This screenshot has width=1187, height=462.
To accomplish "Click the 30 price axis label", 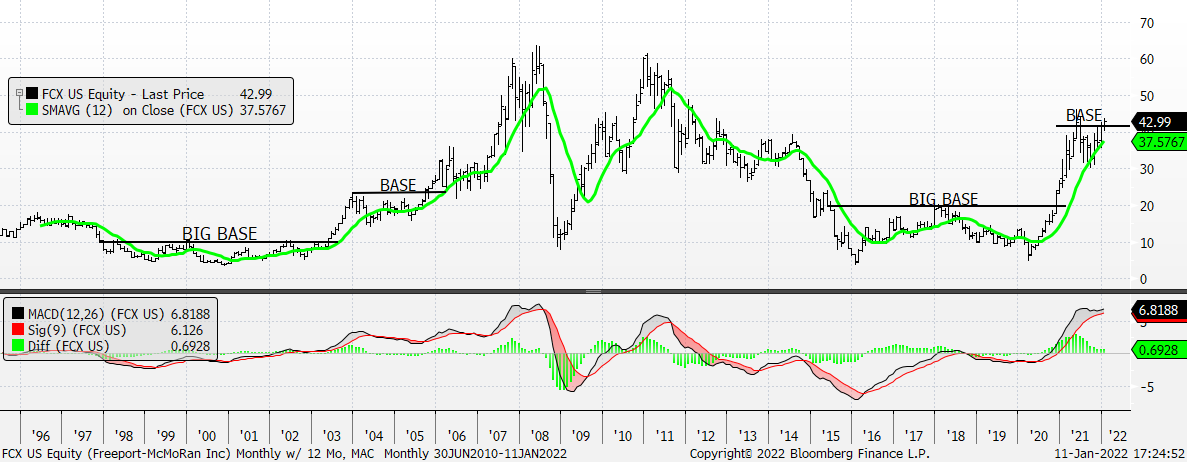I will [x=1147, y=170].
